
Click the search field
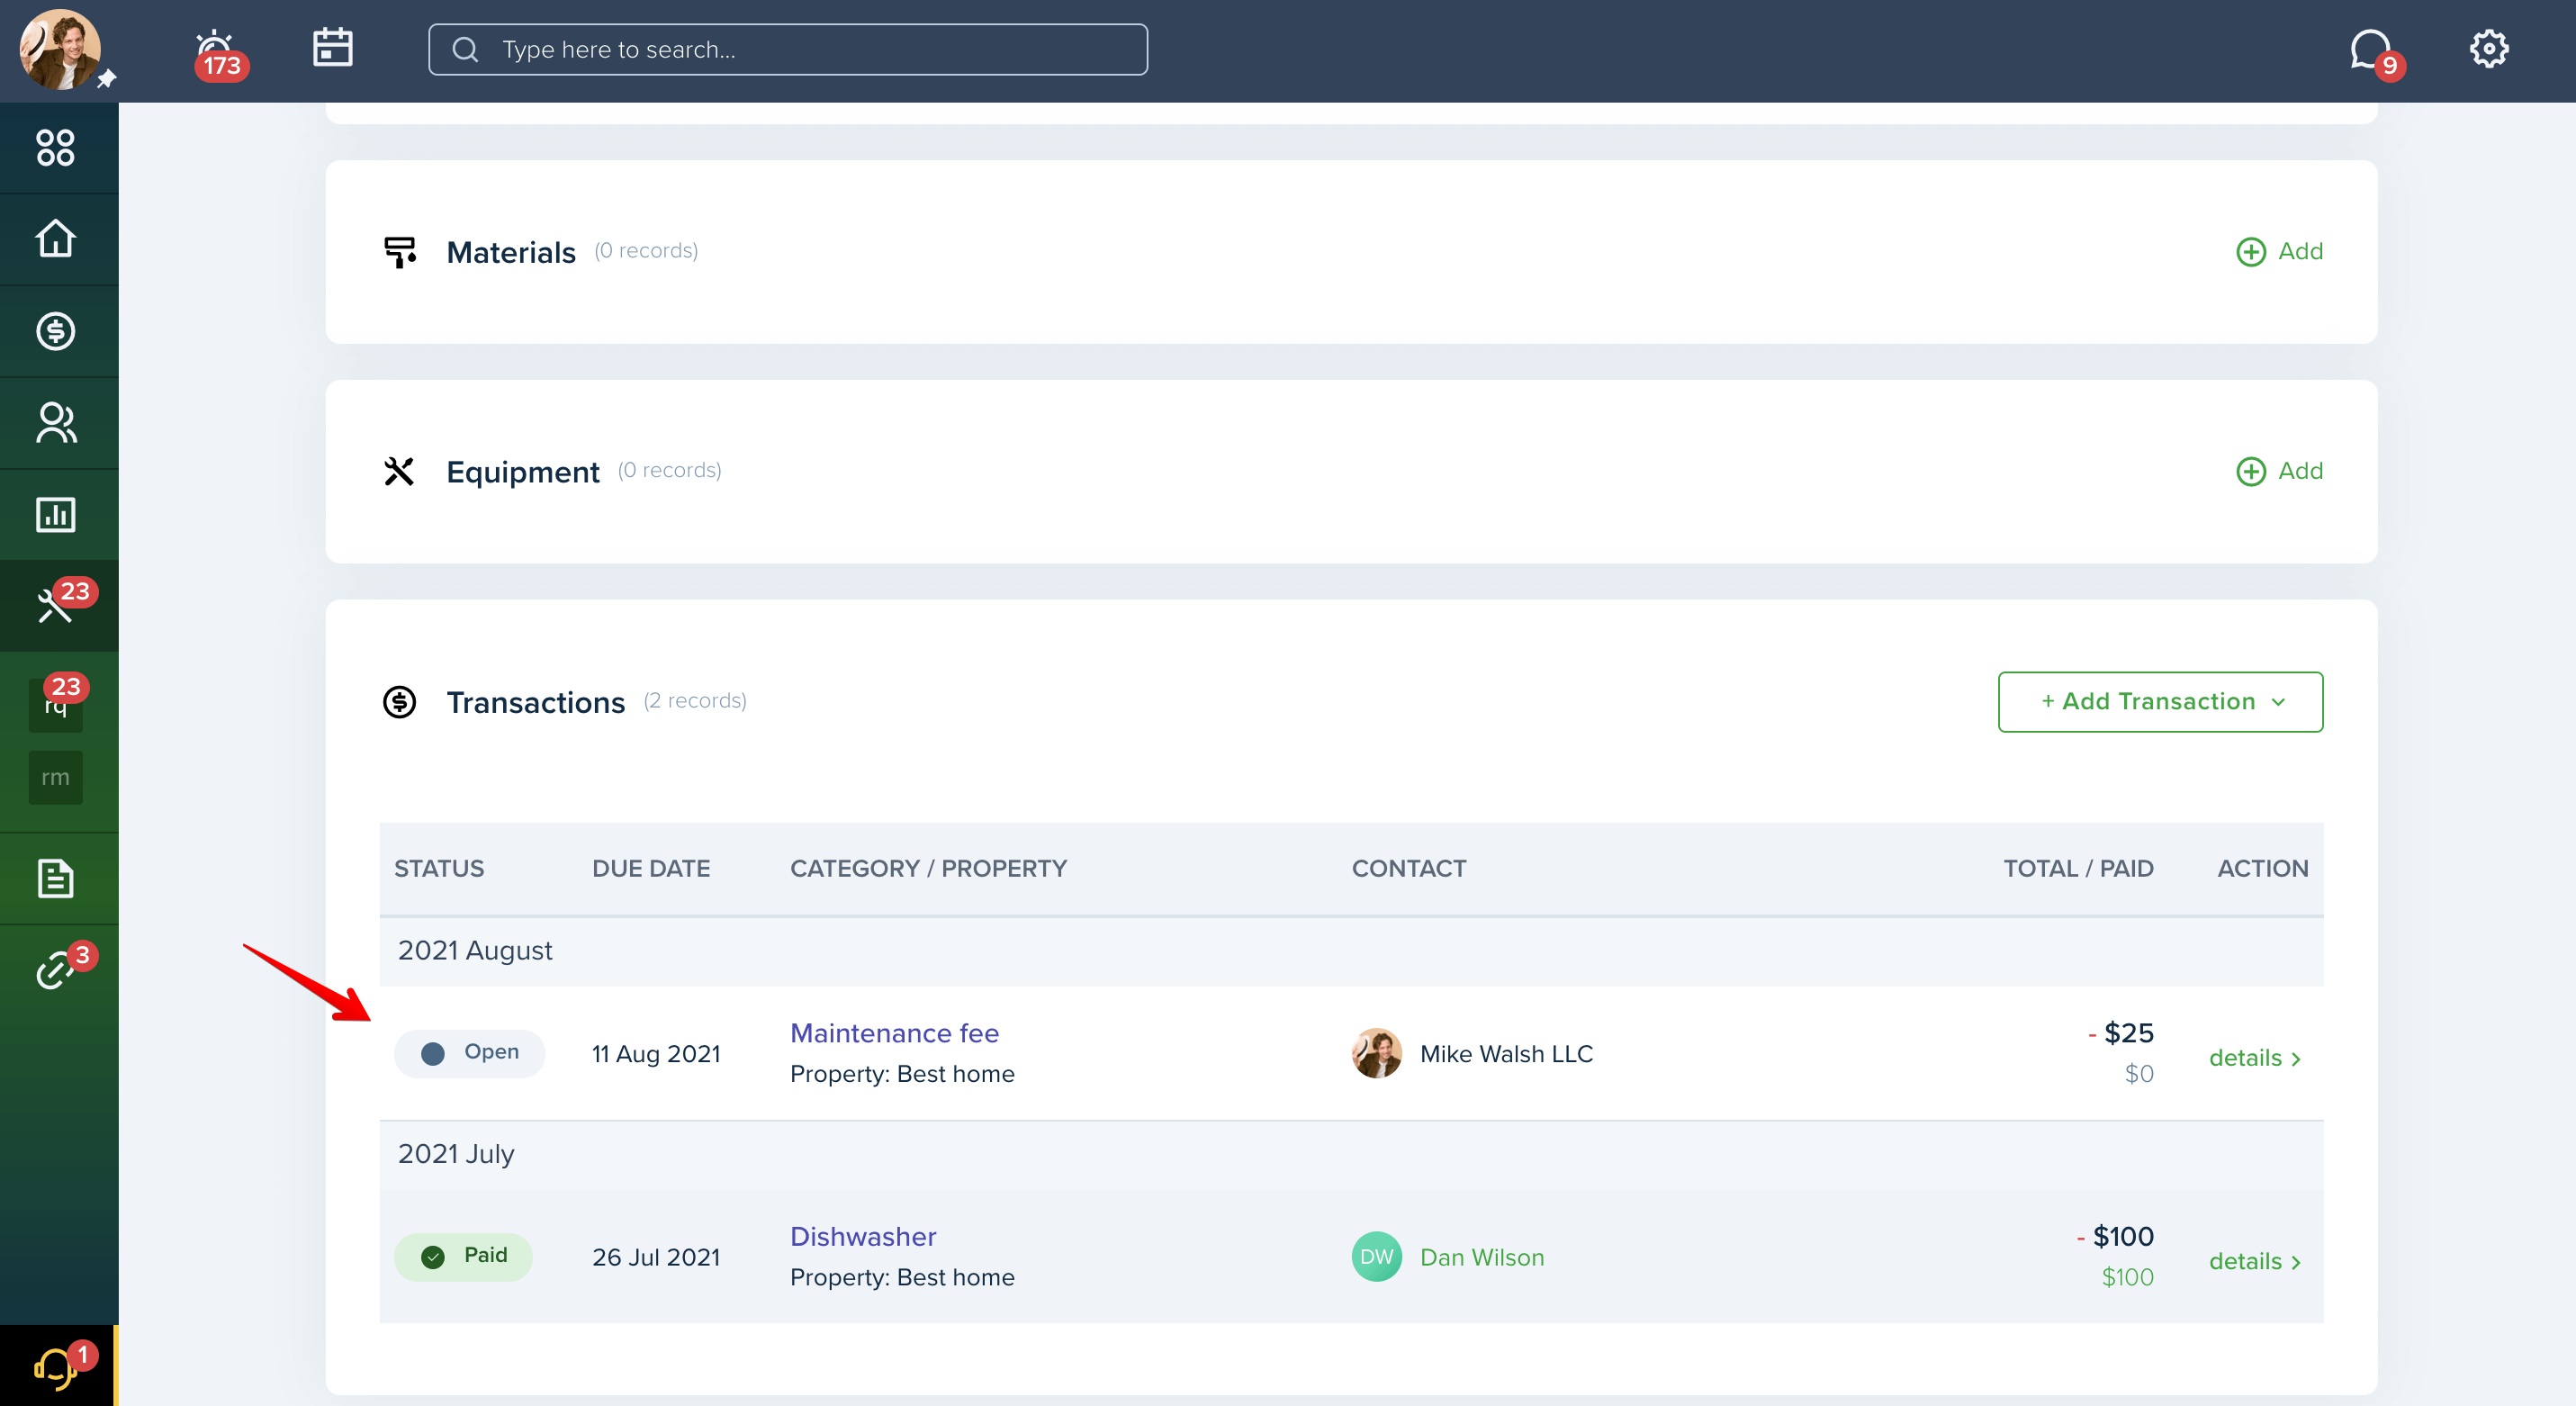pos(787,49)
